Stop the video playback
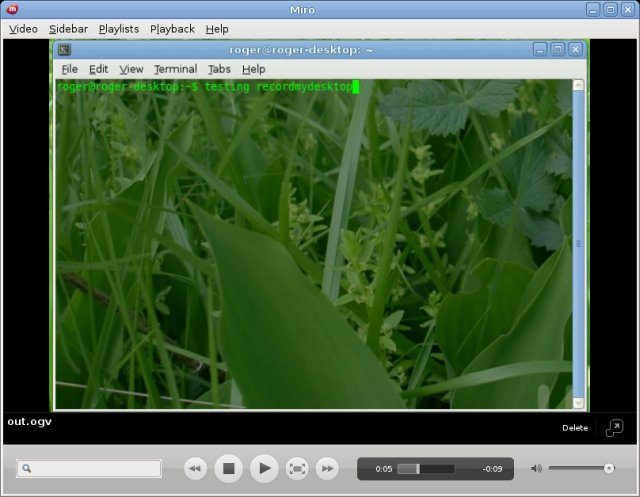 [x=229, y=468]
